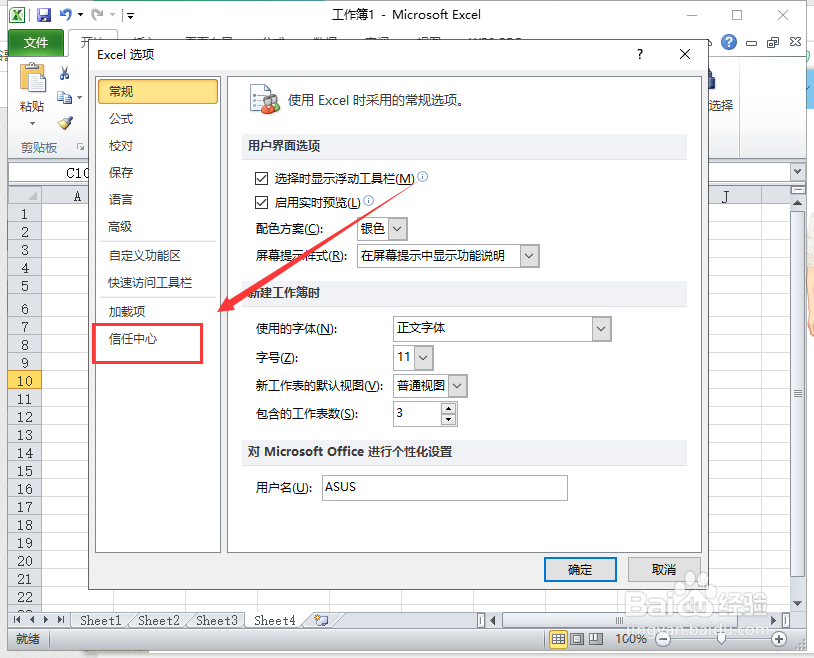Click the Select All corner of worksheet
The image size is (814, 658).
click(x=24, y=195)
